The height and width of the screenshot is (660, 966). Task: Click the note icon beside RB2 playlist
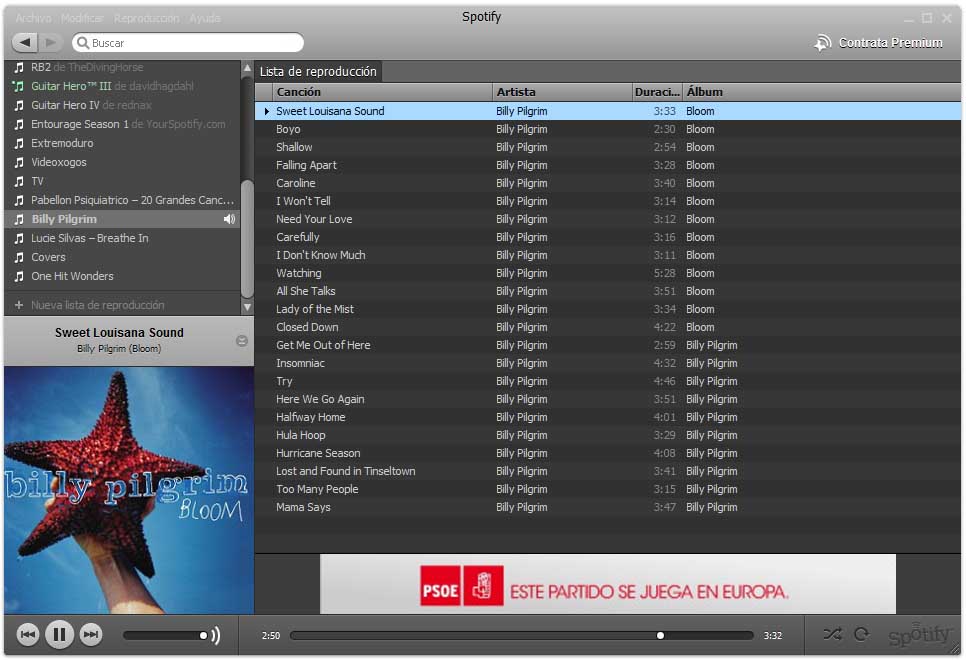tap(19, 67)
